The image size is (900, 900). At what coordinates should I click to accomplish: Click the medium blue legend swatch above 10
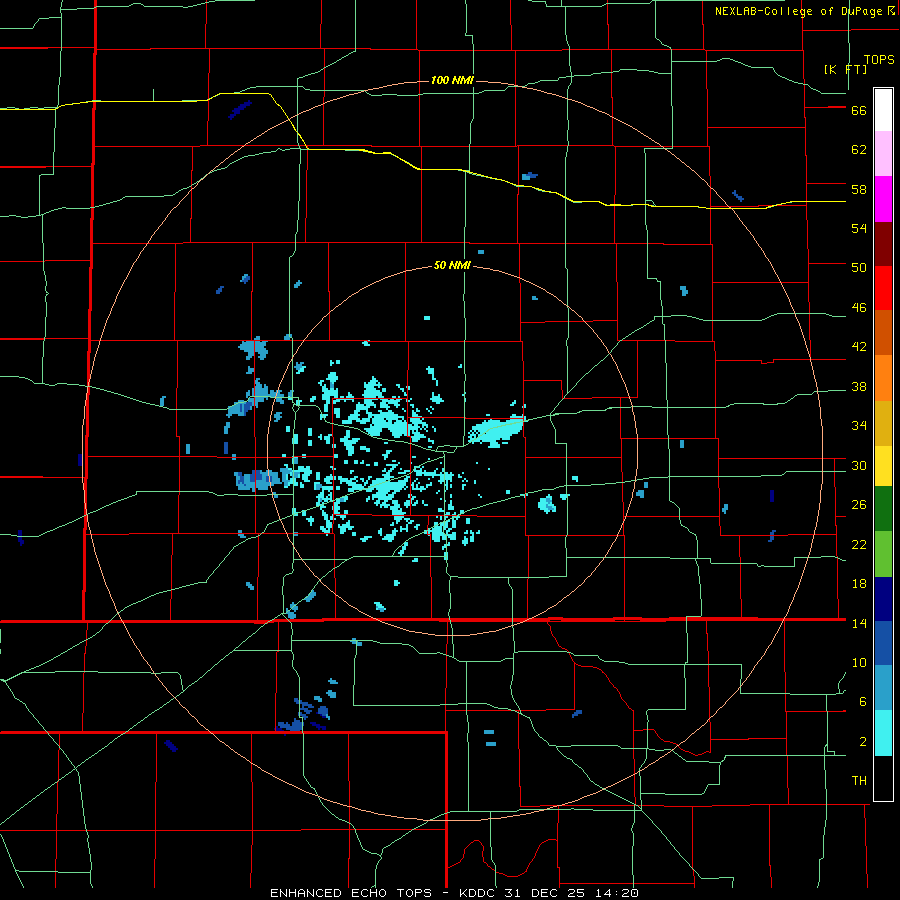coord(883,643)
